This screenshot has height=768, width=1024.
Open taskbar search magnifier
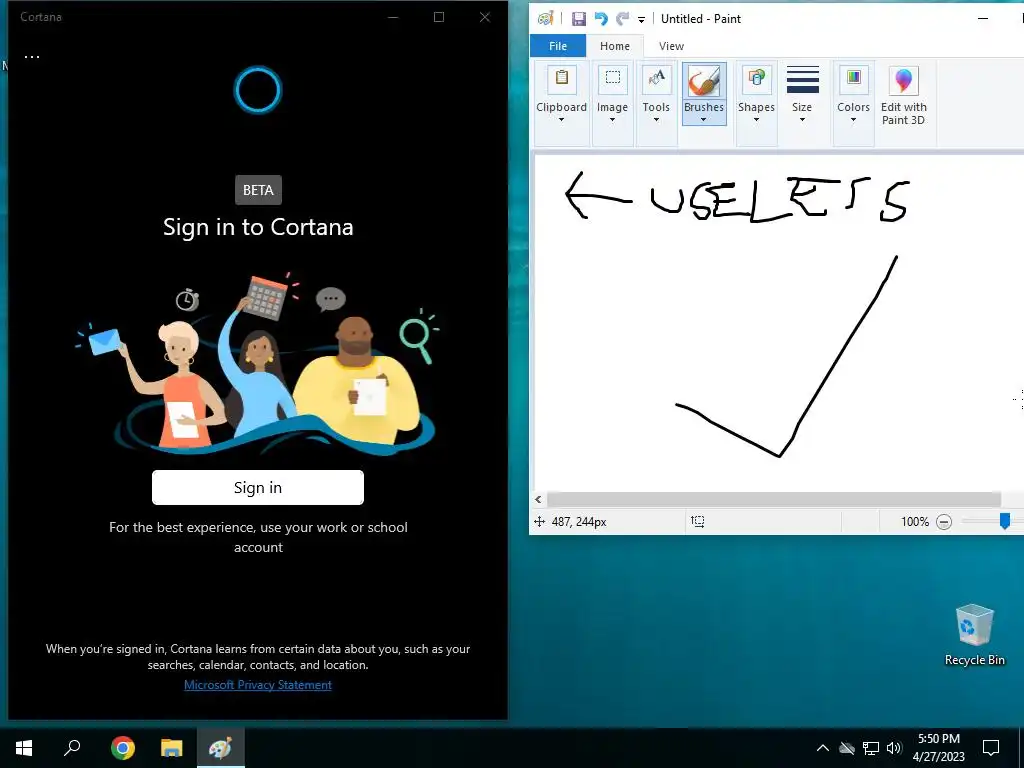72,748
